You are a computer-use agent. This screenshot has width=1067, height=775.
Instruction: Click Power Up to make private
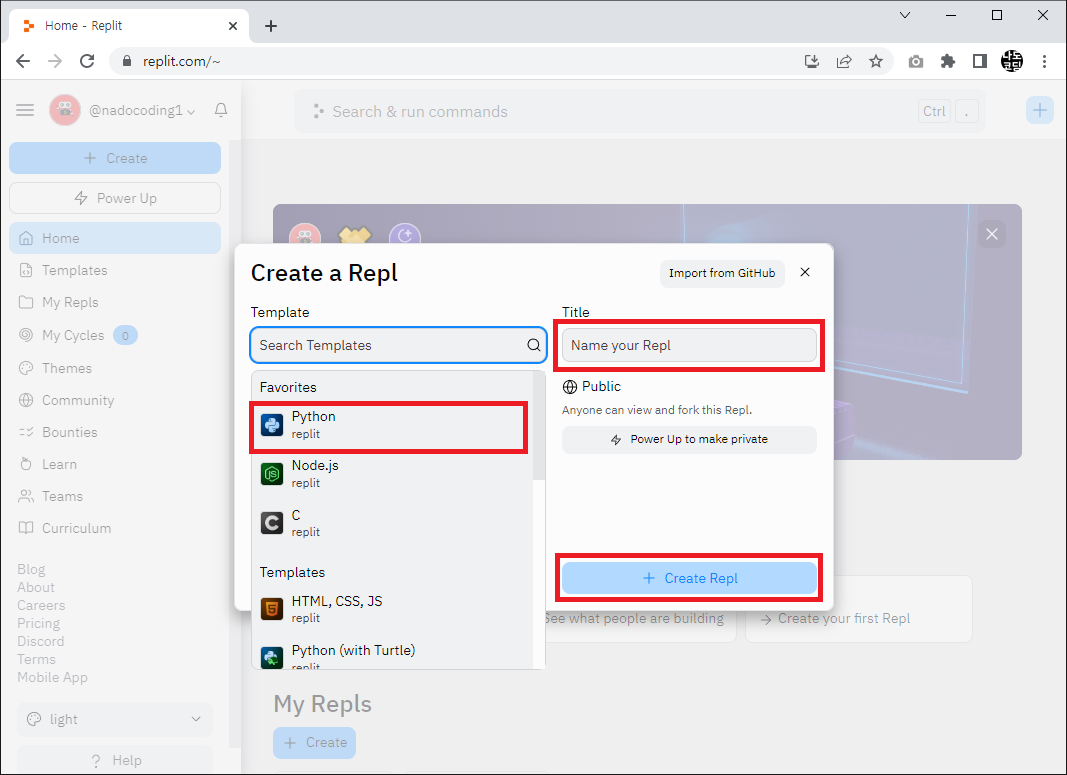coord(689,440)
